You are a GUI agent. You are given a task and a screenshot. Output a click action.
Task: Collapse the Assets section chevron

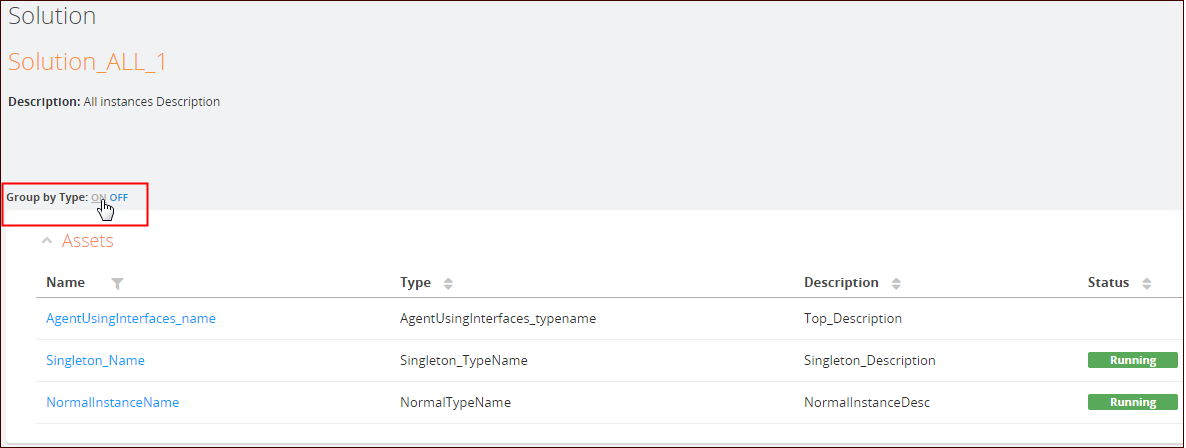coord(47,241)
